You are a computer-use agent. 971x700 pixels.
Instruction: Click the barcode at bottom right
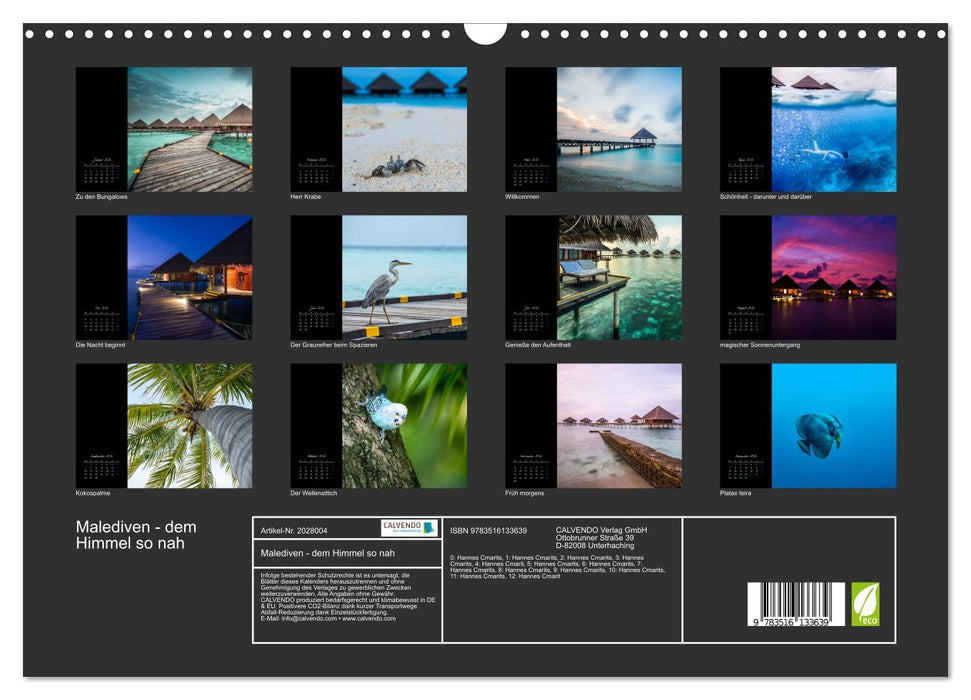(x=796, y=605)
